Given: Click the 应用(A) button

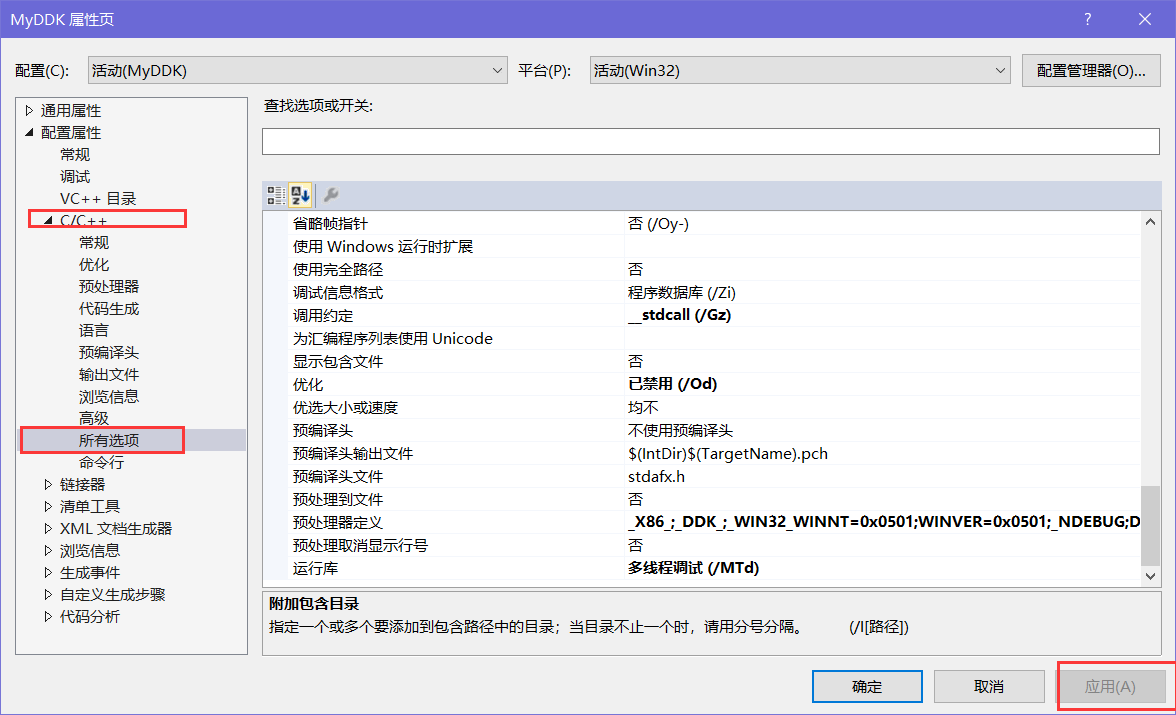Looking at the screenshot, I should pyautogui.click(x=1110, y=686).
